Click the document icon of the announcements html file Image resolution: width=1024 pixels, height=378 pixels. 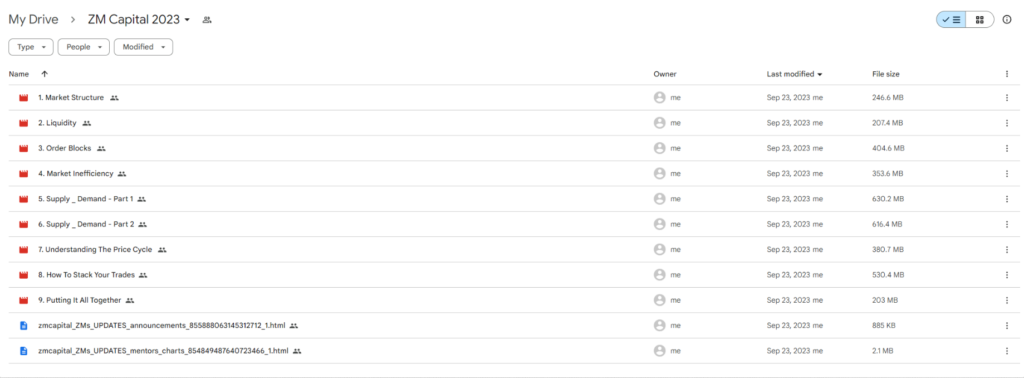24,325
